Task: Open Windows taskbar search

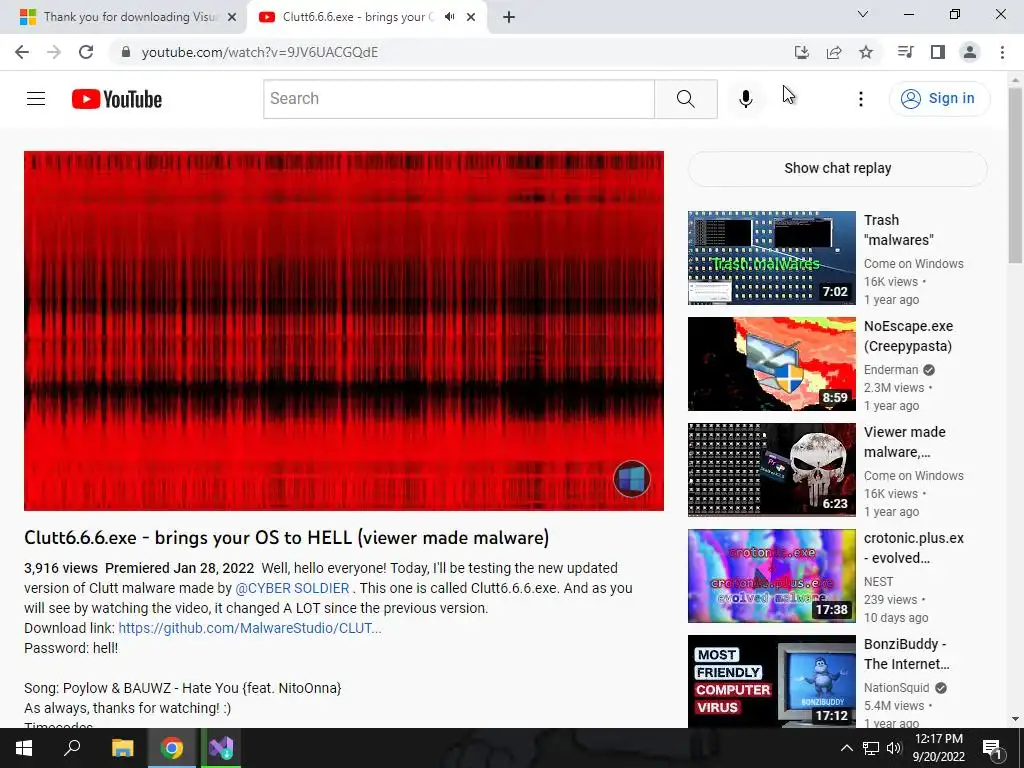Action: click(72, 748)
